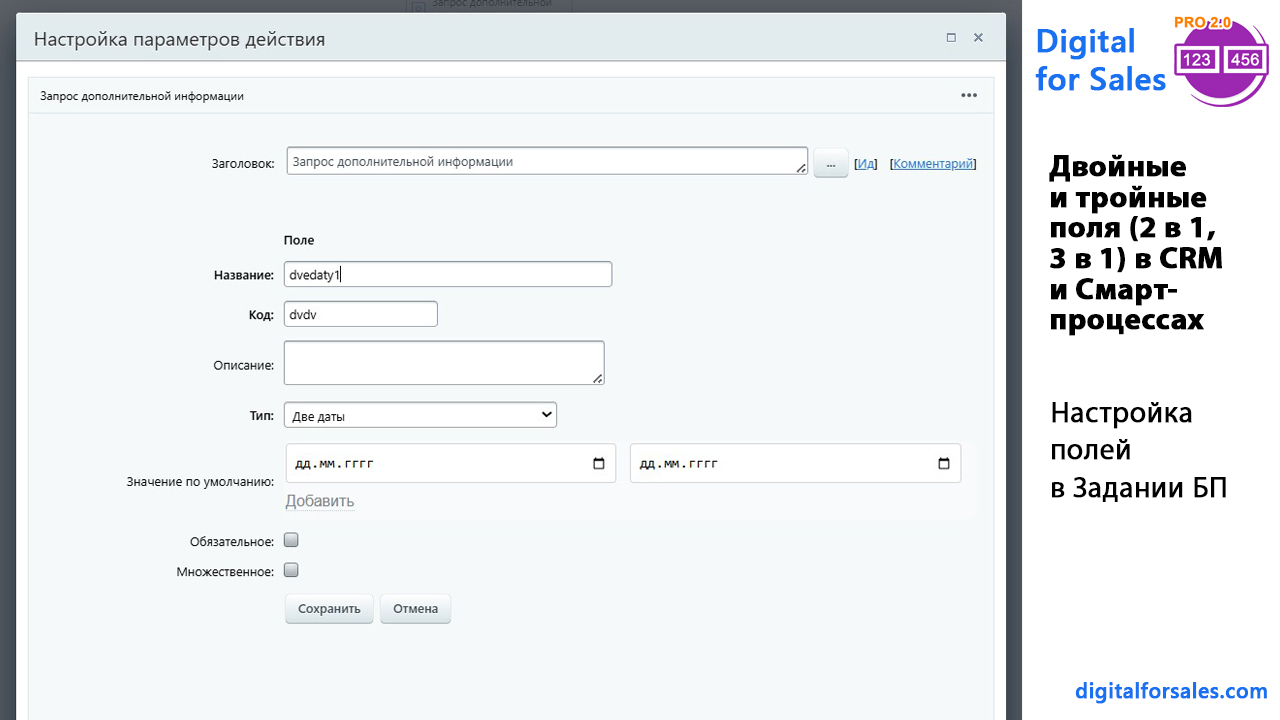Image resolution: width=1280 pixels, height=720 pixels.
Task: Click the Ид link next to the title
Action: coord(865,164)
